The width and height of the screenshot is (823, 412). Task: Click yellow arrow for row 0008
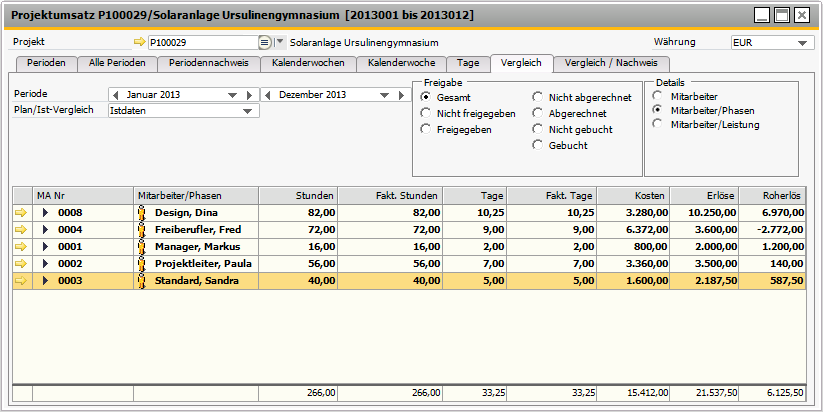21,213
